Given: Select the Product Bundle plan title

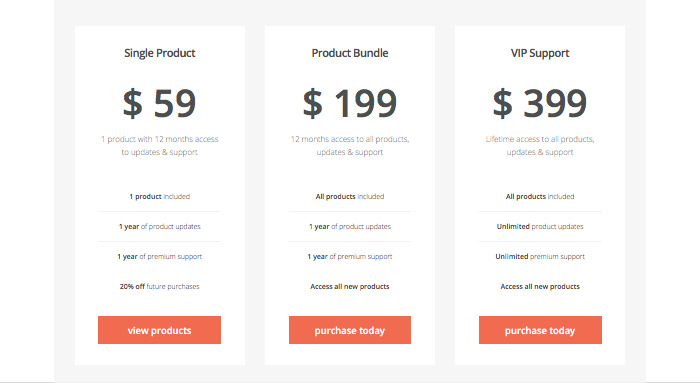Looking at the screenshot, I should (x=350, y=53).
